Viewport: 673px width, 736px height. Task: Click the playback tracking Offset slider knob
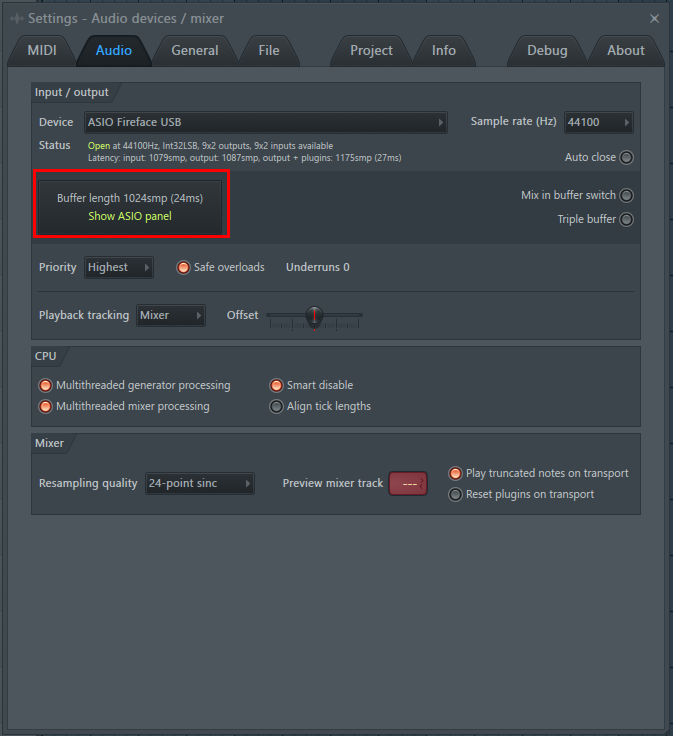pos(314,316)
